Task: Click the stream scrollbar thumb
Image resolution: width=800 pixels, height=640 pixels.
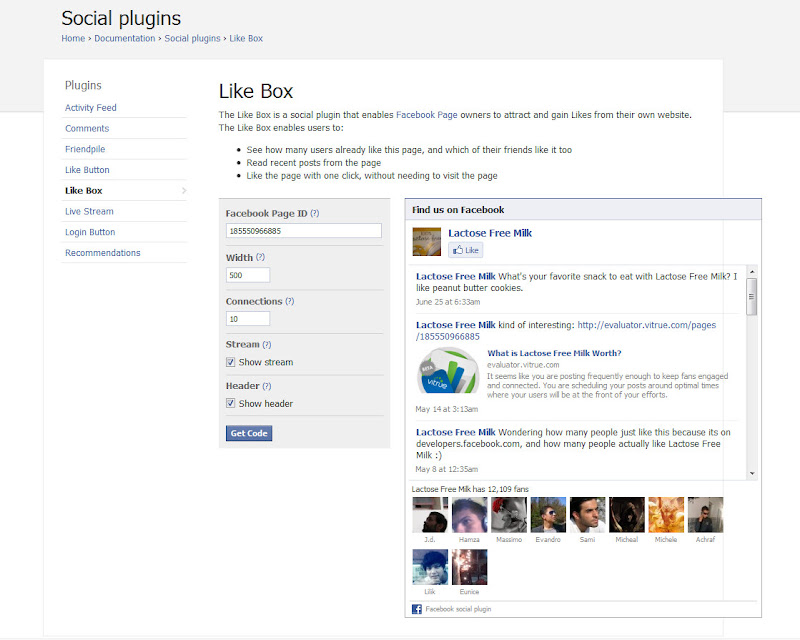Action: (752, 297)
